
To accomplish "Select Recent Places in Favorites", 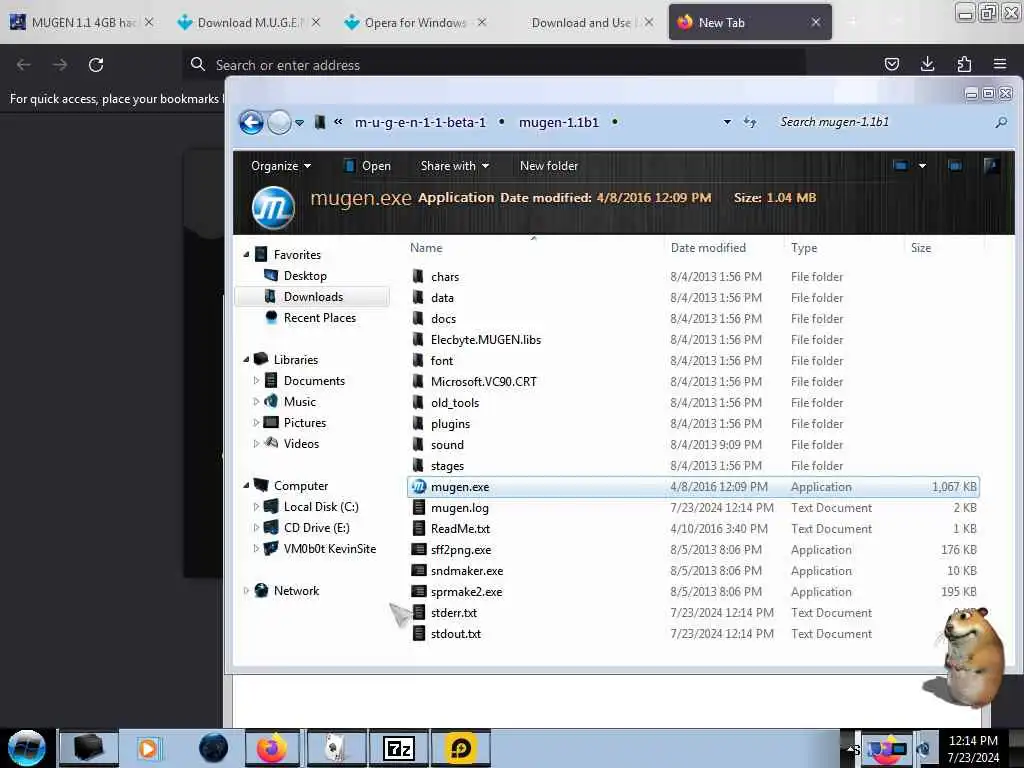I will point(319,317).
